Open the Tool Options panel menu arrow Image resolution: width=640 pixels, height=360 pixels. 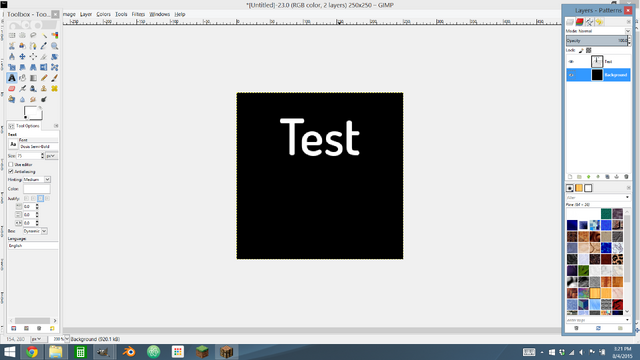[56, 126]
